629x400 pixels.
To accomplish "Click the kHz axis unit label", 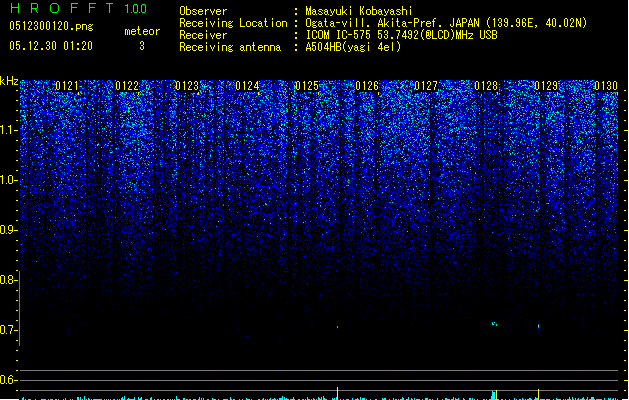I will (x=9, y=81).
